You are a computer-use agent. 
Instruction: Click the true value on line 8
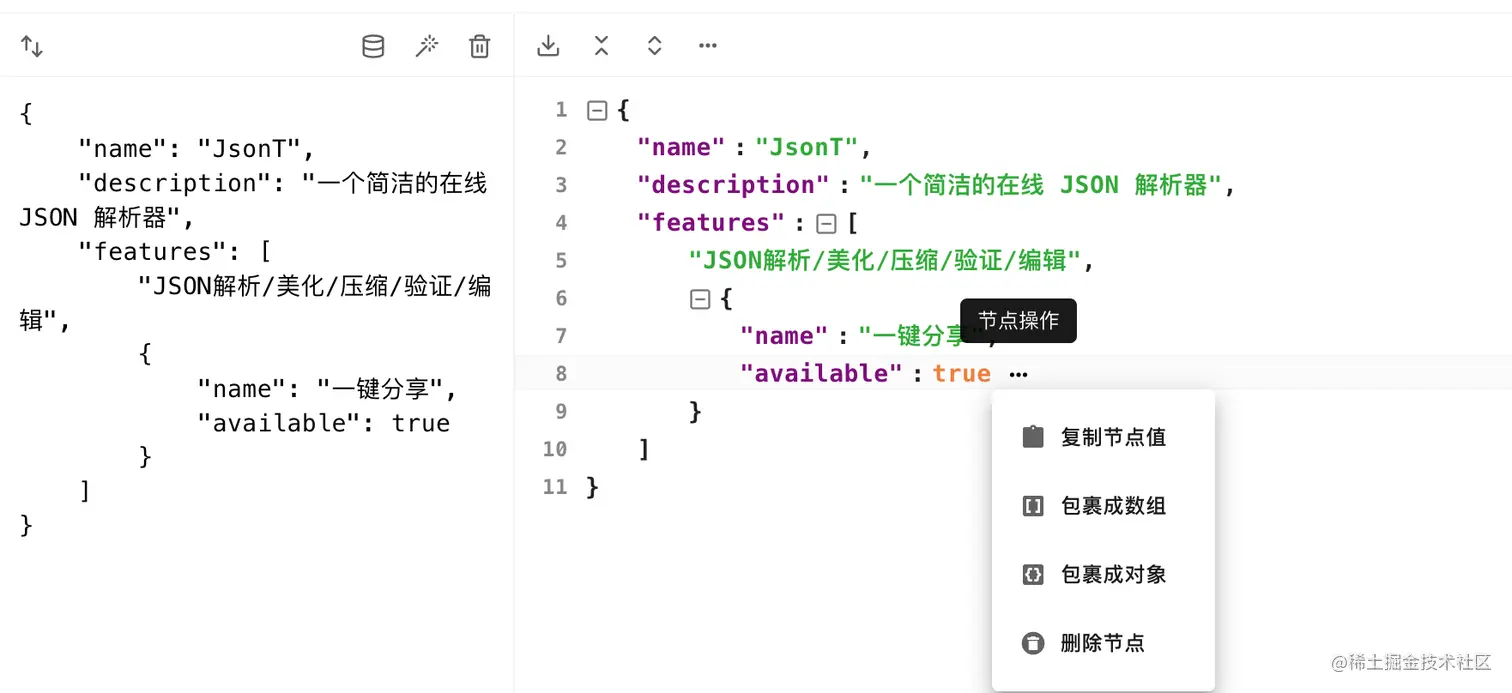[962, 373]
